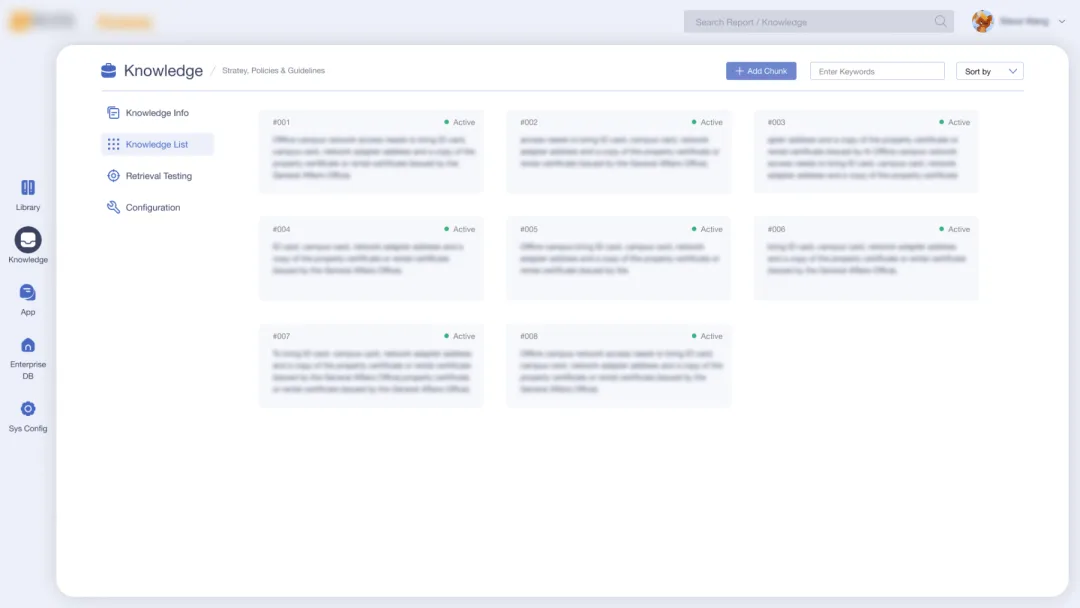Open the chunk #008 card
This screenshot has width=1080, height=608.
(x=618, y=365)
